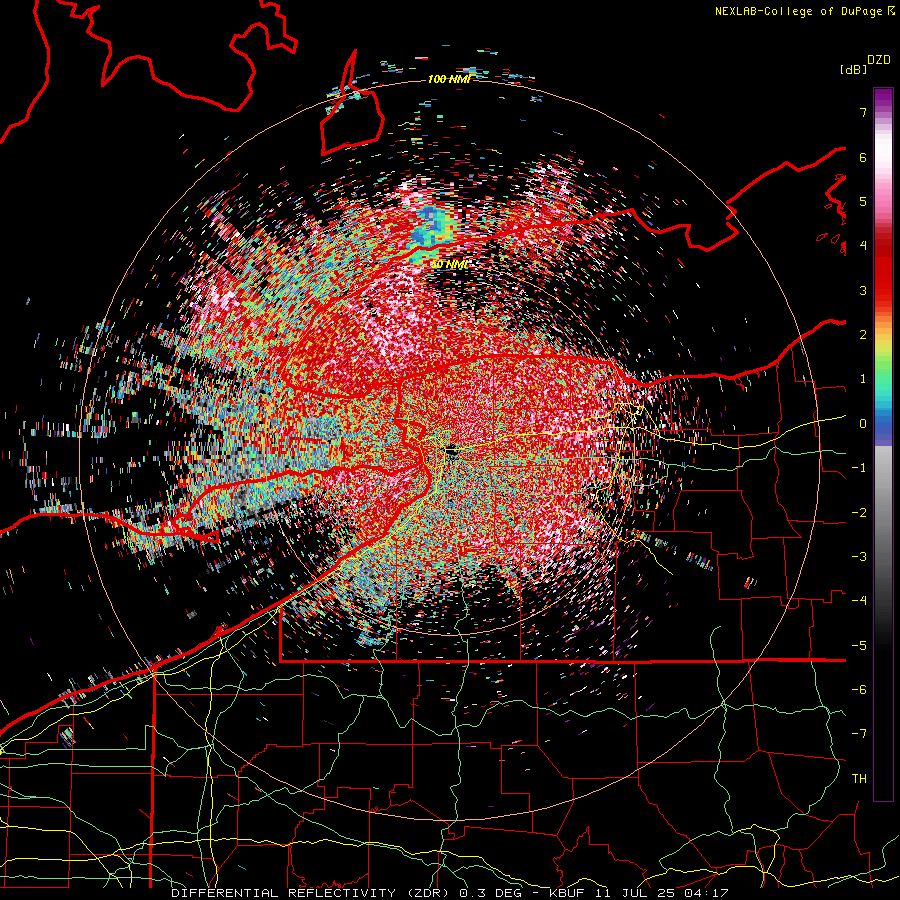Click the 100 NMI range ring label
This screenshot has width=900, height=900.
pyautogui.click(x=449, y=79)
